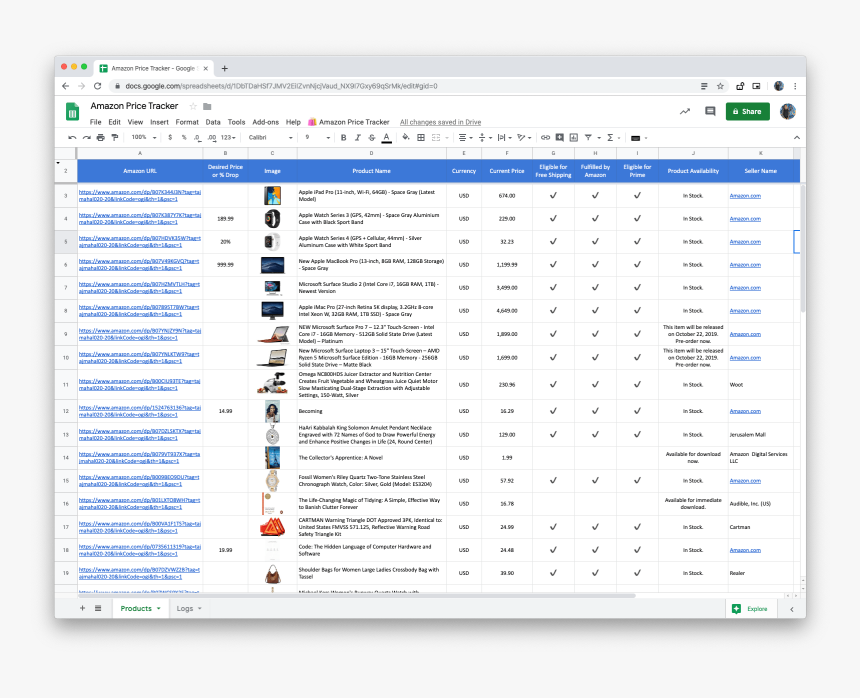The image size is (860, 698).
Task: Bookmark this page with the star icon
Action: pyautogui.click(x=720, y=86)
